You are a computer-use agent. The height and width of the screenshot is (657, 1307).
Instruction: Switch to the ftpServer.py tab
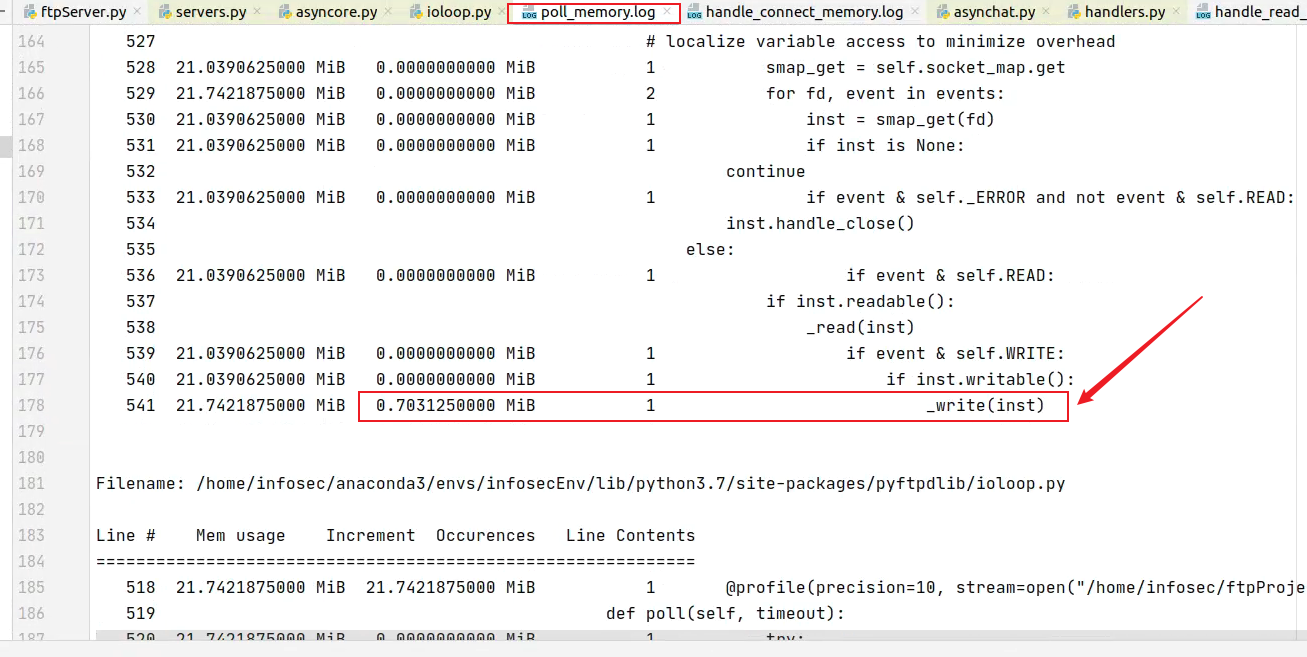click(x=83, y=13)
